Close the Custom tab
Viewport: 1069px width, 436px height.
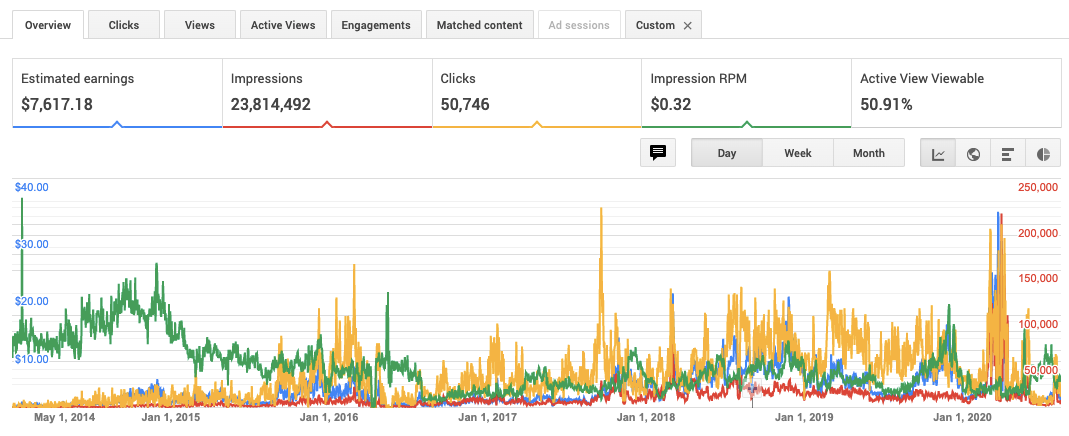[x=687, y=25]
